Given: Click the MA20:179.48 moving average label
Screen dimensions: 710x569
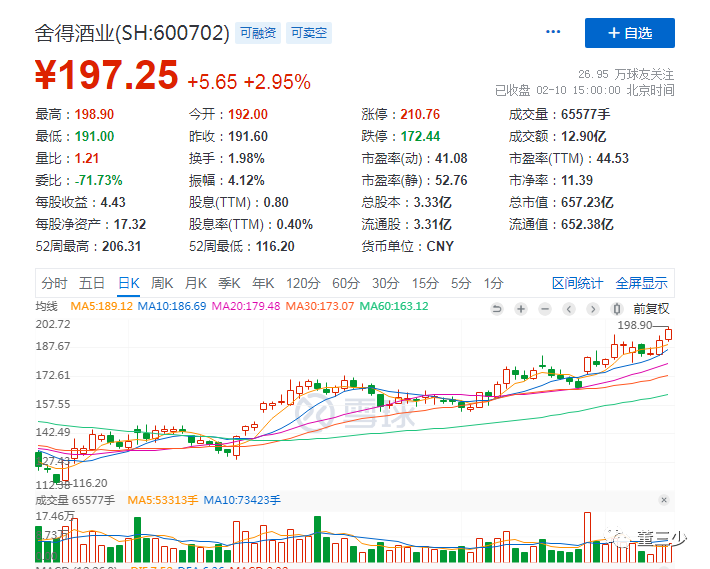Looking at the screenshot, I should [246, 306].
